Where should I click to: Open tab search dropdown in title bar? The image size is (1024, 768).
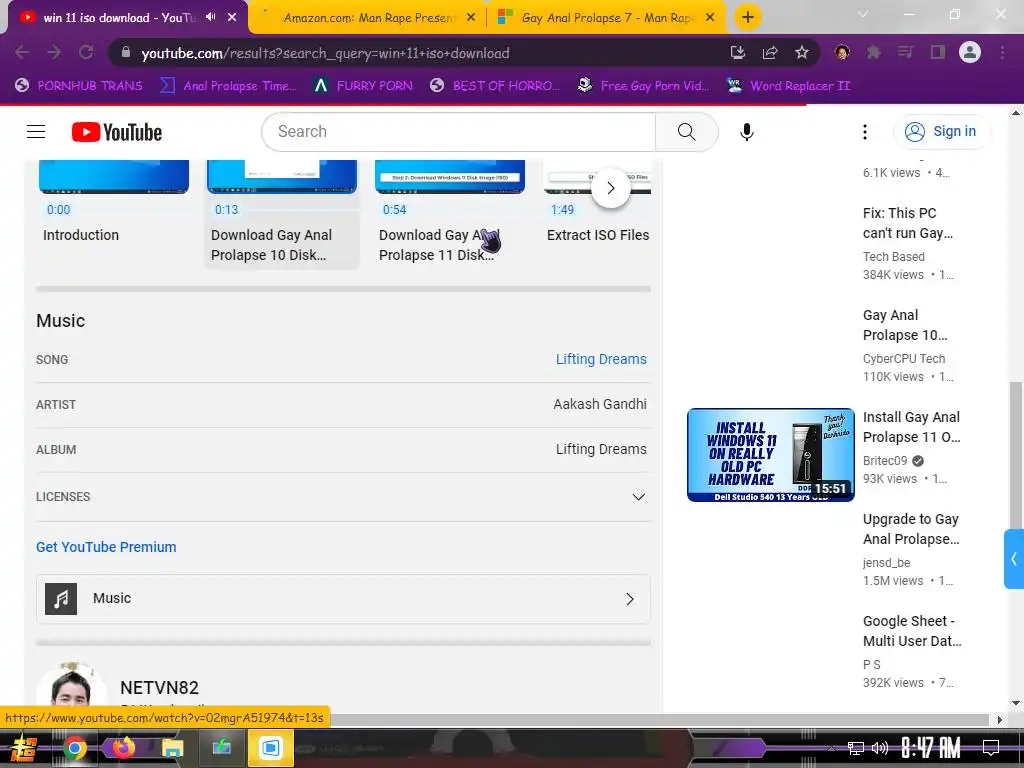click(x=863, y=14)
